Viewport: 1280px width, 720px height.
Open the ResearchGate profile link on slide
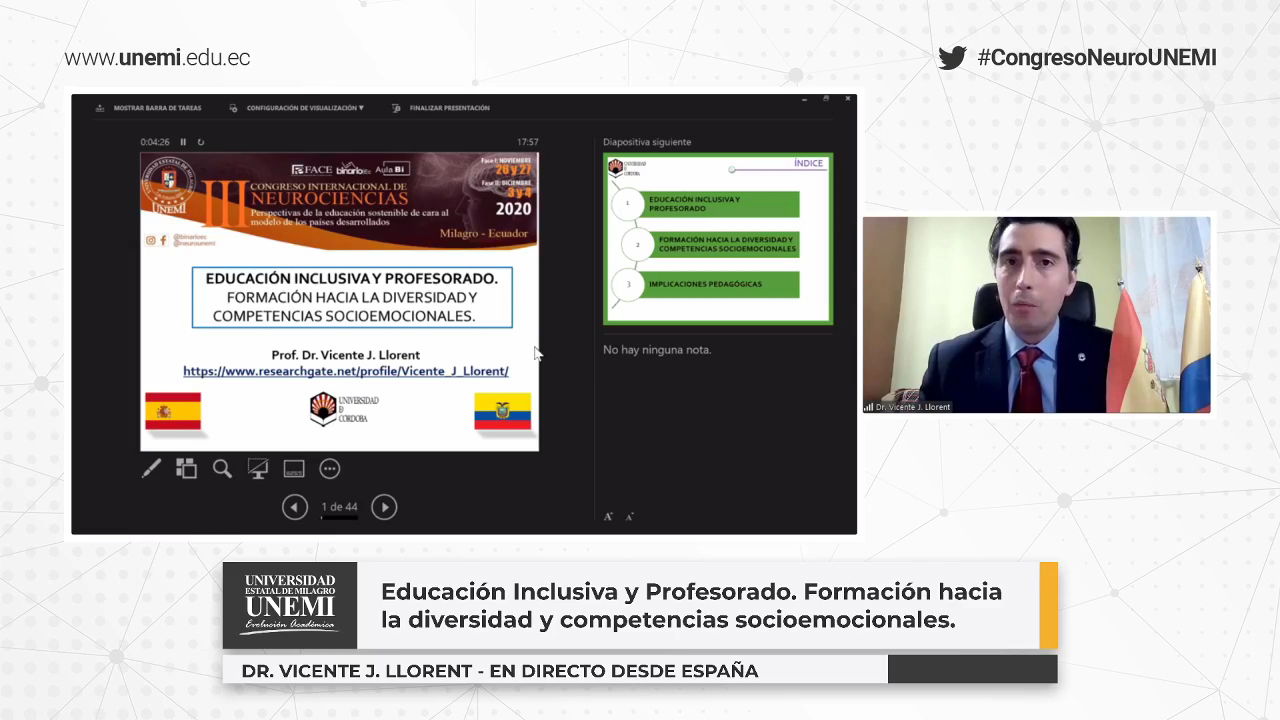click(345, 371)
